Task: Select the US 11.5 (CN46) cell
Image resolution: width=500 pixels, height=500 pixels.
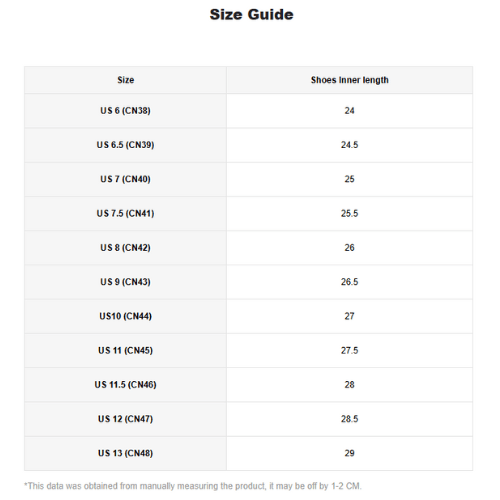Action: pos(125,385)
